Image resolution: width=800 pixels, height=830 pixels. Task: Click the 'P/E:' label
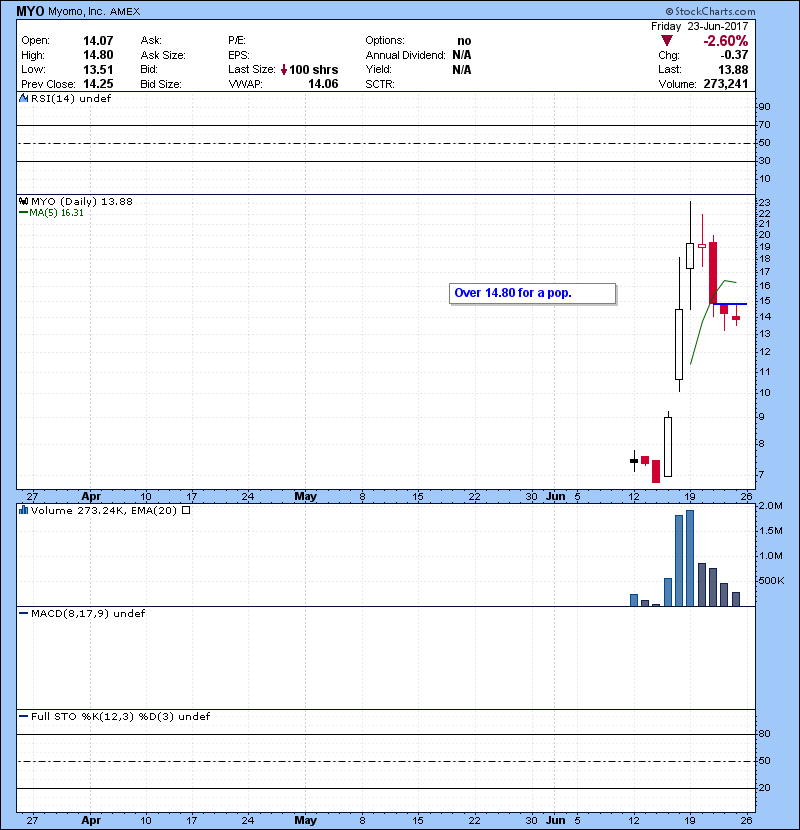coord(237,41)
